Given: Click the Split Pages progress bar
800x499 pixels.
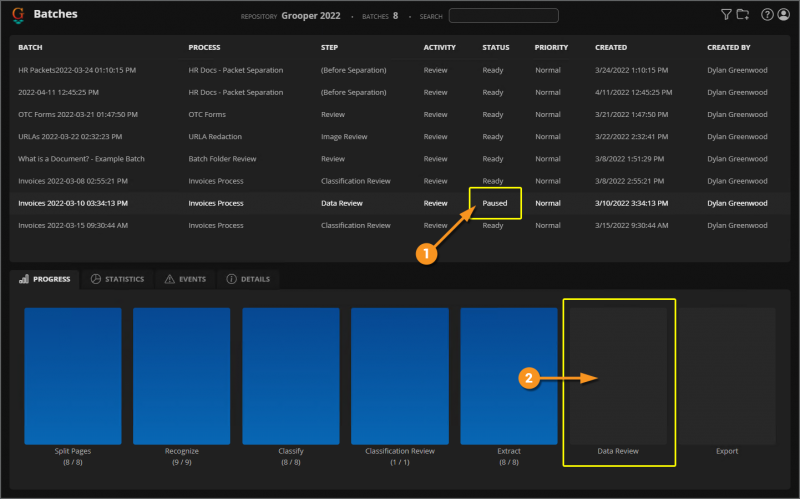Looking at the screenshot, I should pyautogui.click(x=73, y=375).
